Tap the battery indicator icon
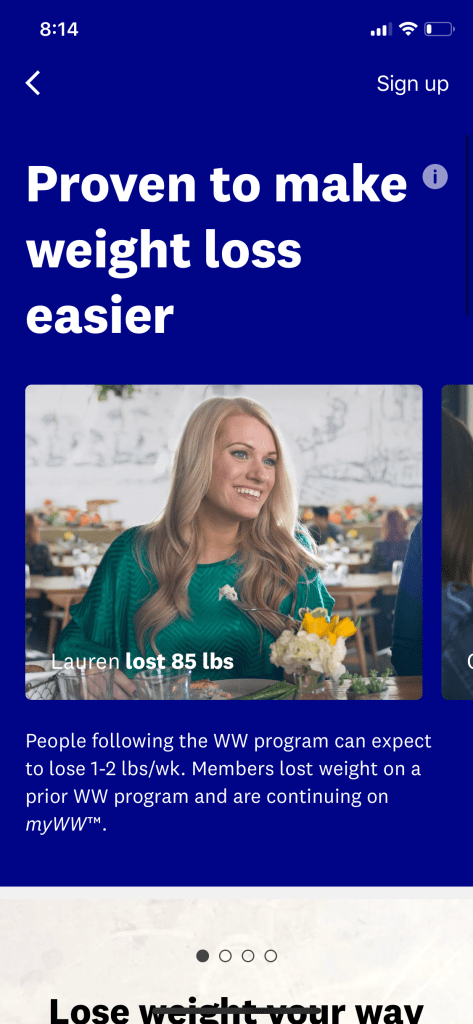This screenshot has width=473, height=1024. click(439, 29)
